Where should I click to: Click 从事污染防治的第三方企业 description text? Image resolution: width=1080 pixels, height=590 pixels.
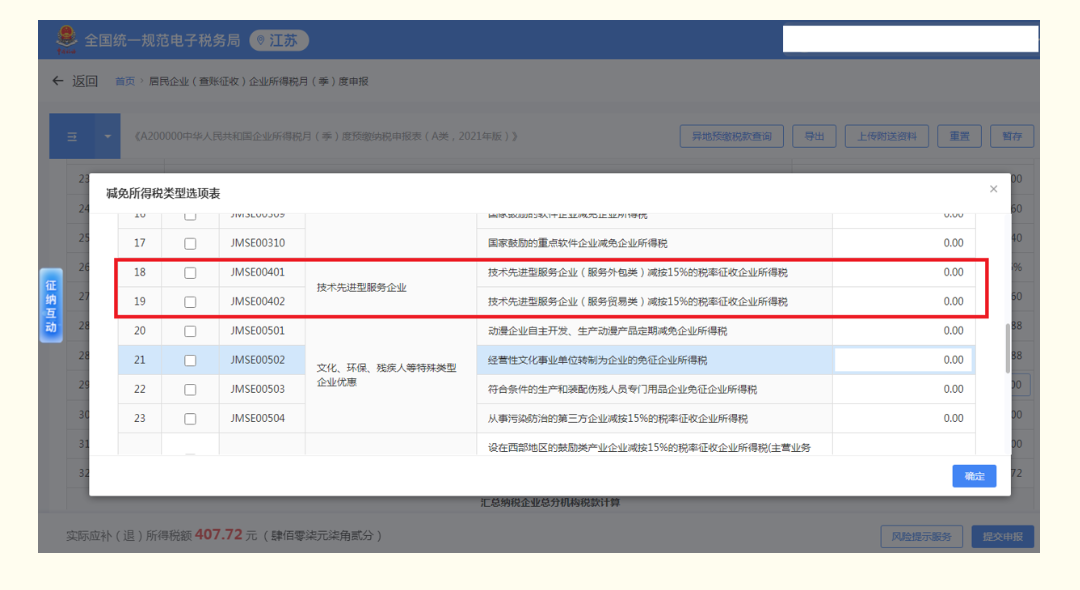[618, 419]
